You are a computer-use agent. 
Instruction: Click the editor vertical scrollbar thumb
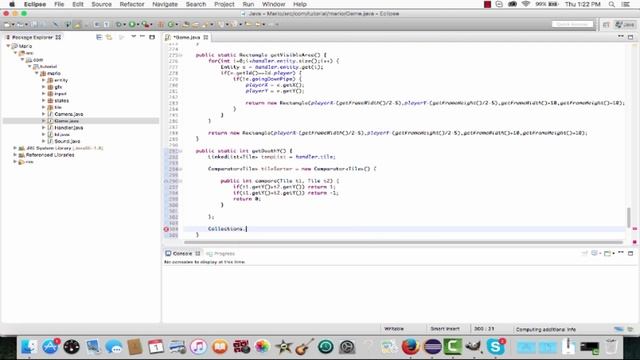coord(629,217)
